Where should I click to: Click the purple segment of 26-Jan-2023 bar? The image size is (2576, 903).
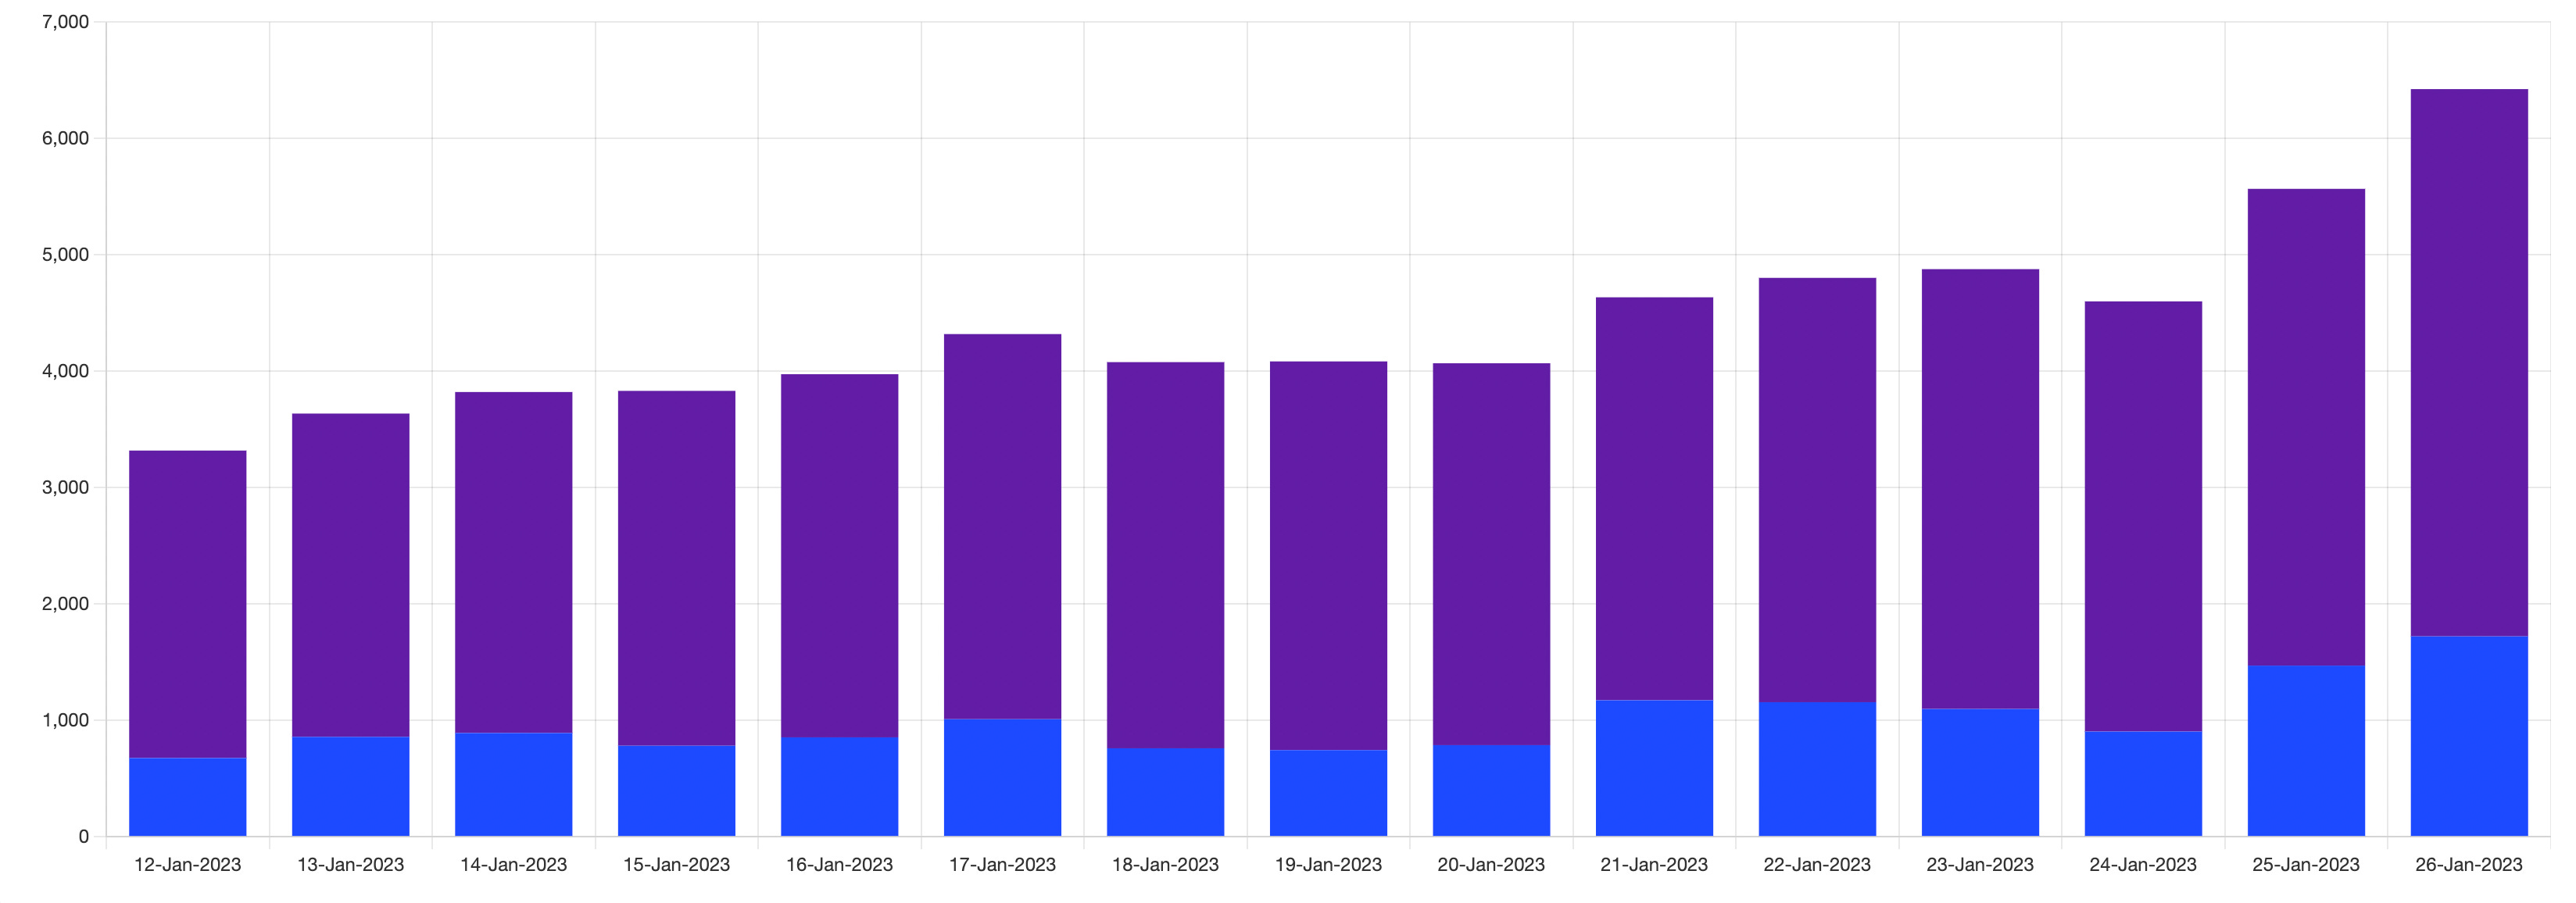pyautogui.click(x=2469, y=362)
